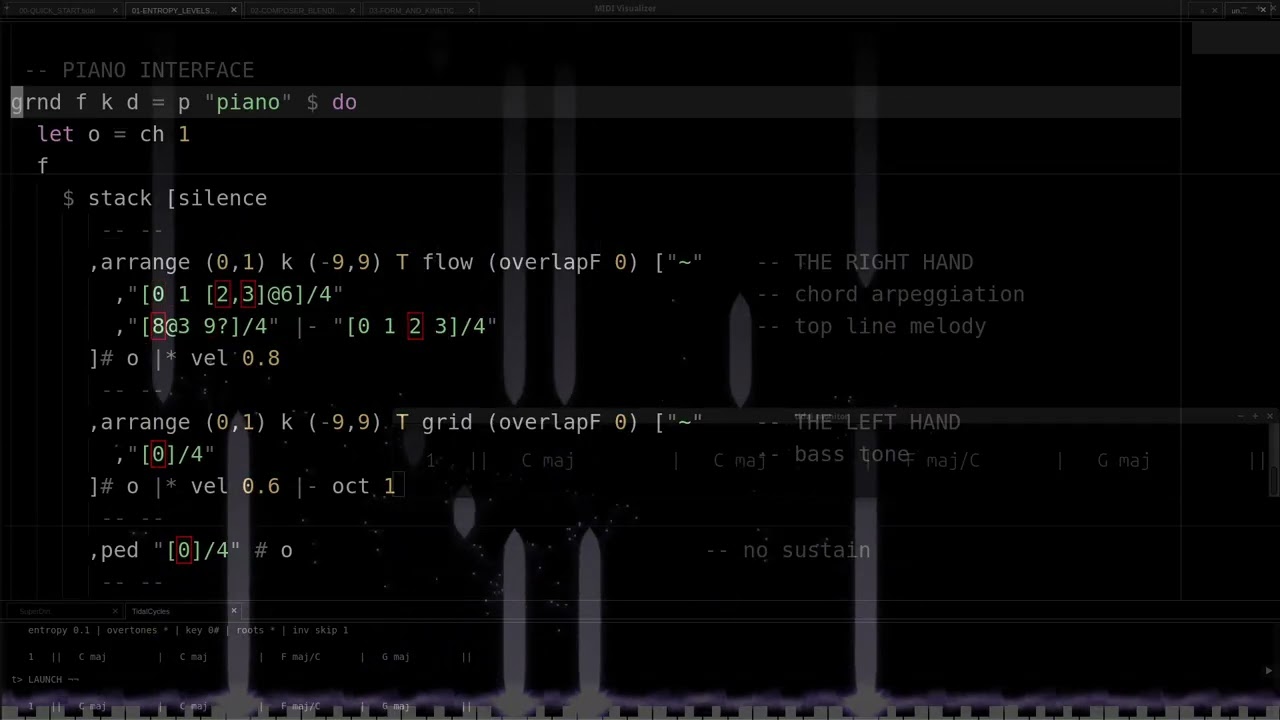Click the ']# o |* vel 0.8' line

(x=185, y=358)
